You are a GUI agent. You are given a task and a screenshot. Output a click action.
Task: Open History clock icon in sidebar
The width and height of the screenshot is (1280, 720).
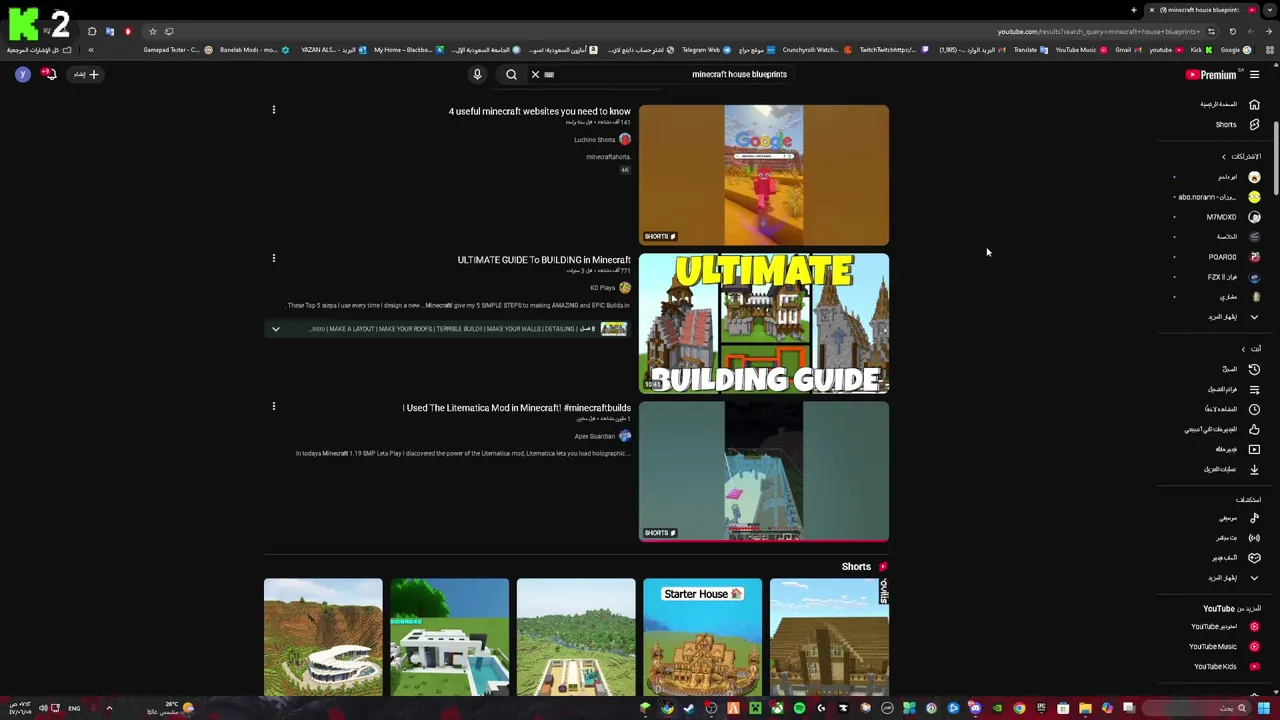coord(1254,369)
